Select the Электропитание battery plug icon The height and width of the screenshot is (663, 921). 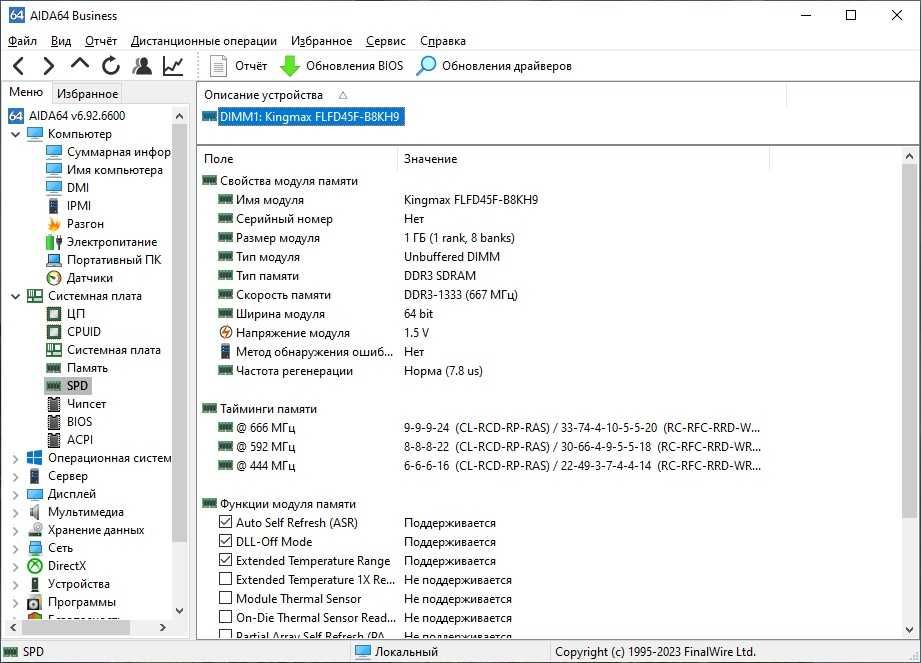(54, 242)
